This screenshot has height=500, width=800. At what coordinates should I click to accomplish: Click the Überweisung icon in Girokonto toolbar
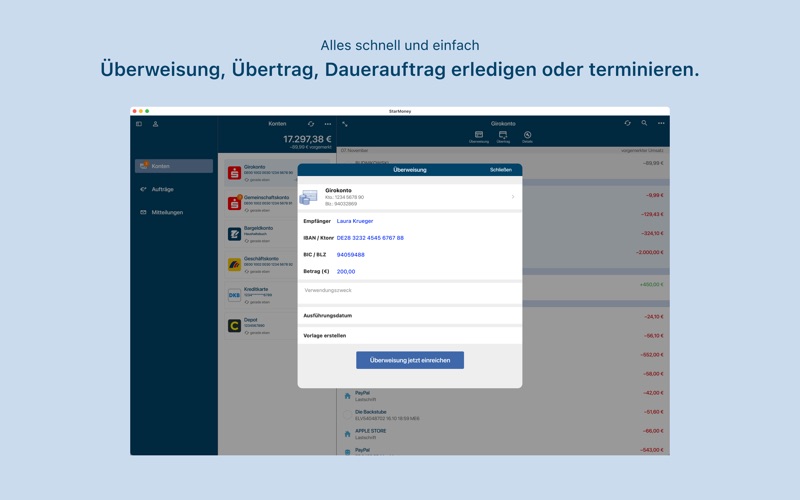coord(479,136)
